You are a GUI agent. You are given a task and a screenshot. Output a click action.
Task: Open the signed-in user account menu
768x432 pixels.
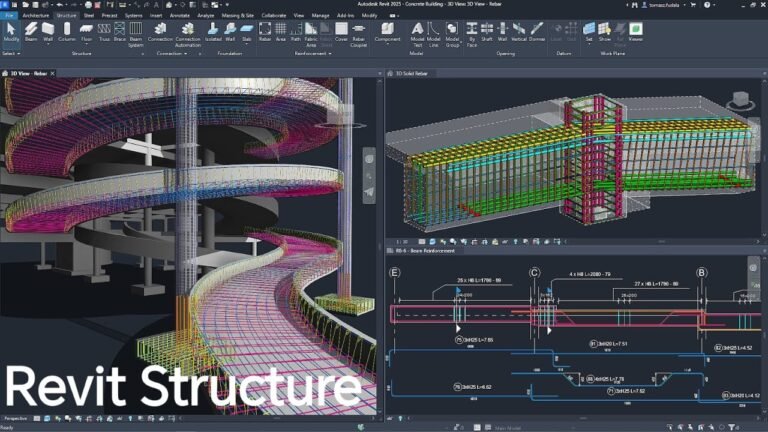[x=664, y=4]
